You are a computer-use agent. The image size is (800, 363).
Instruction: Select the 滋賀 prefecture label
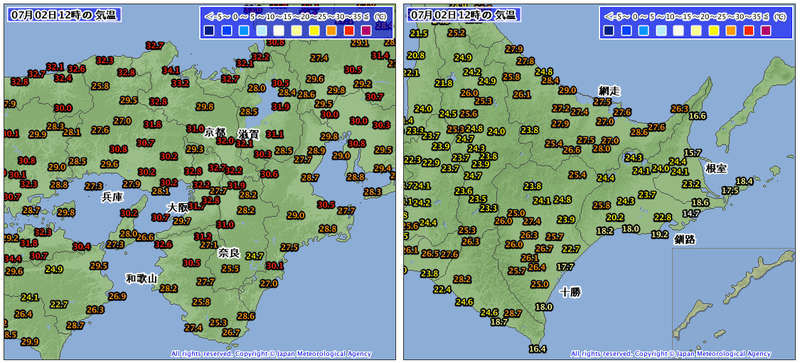(248, 134)
